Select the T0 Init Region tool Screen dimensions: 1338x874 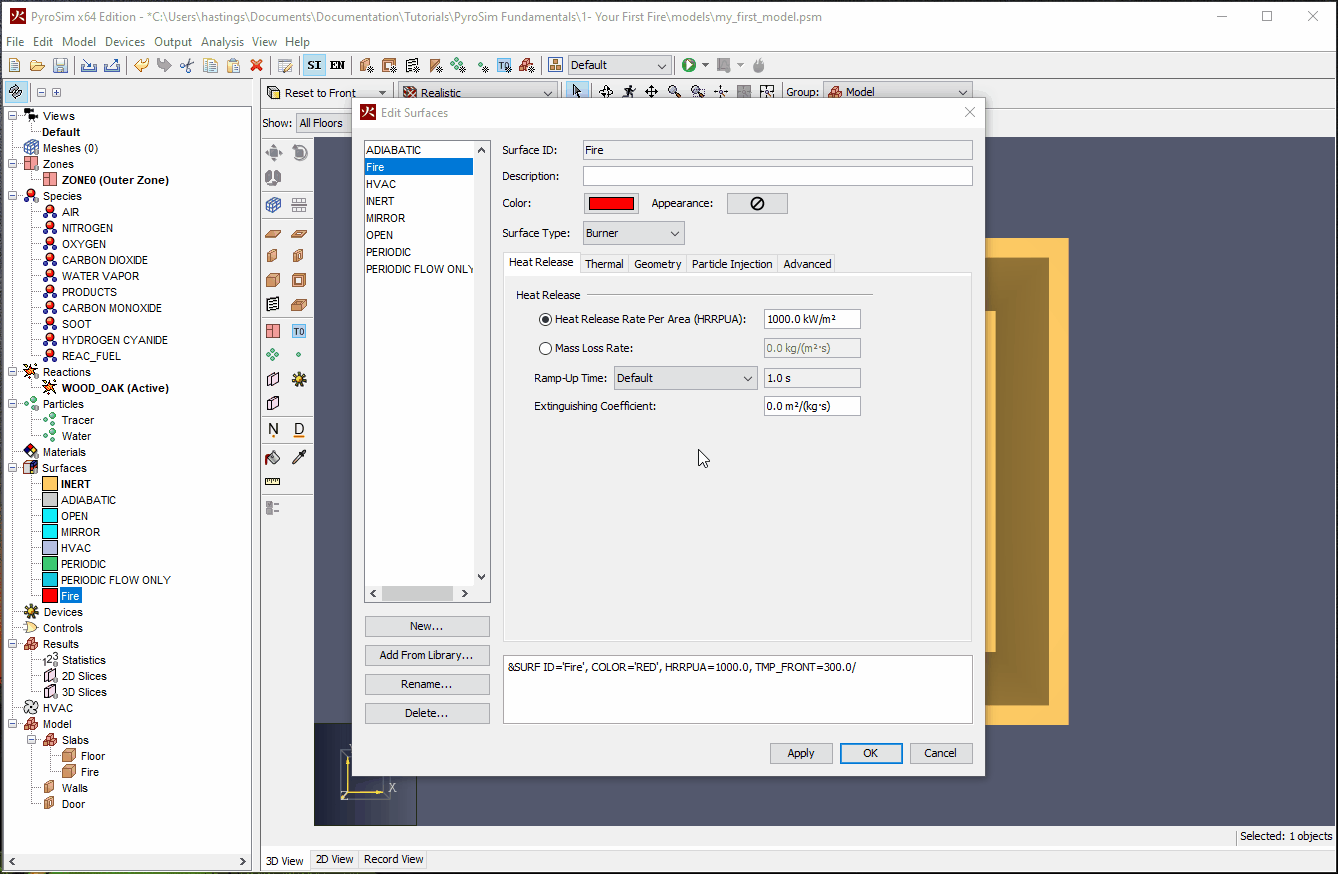298,331
